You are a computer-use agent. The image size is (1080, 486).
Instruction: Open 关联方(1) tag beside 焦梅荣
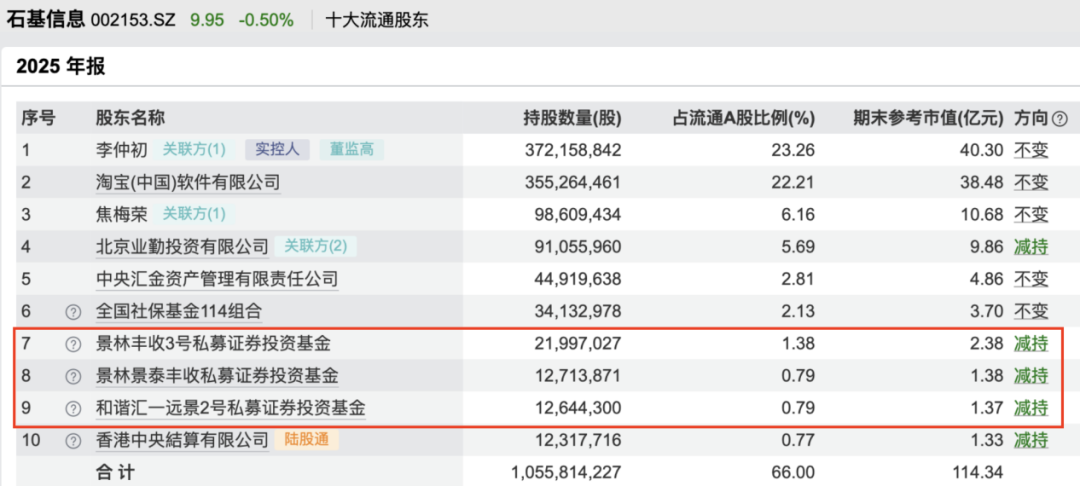tap(194, 214)
